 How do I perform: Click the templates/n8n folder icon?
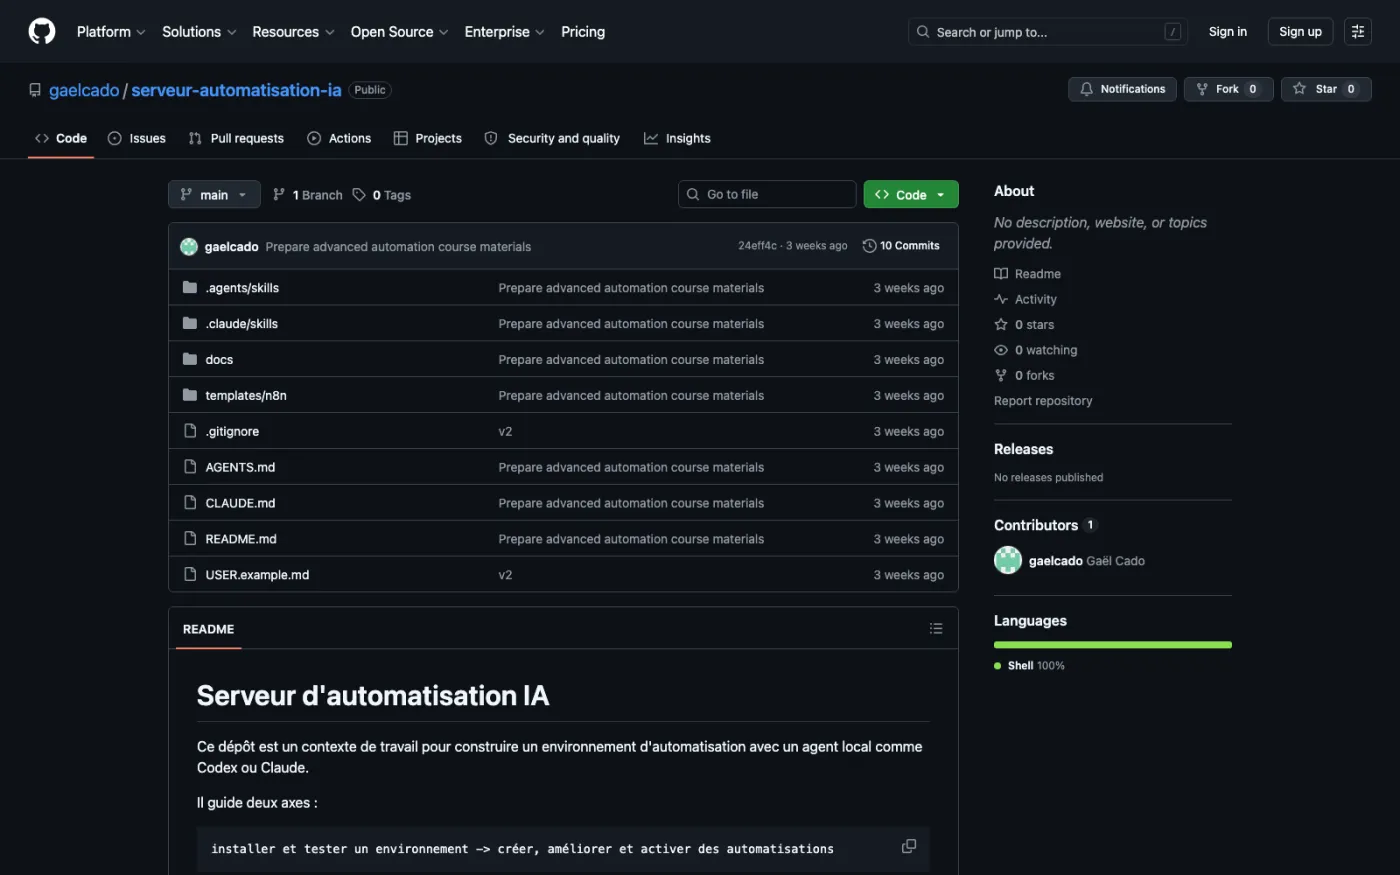[190, 395]
